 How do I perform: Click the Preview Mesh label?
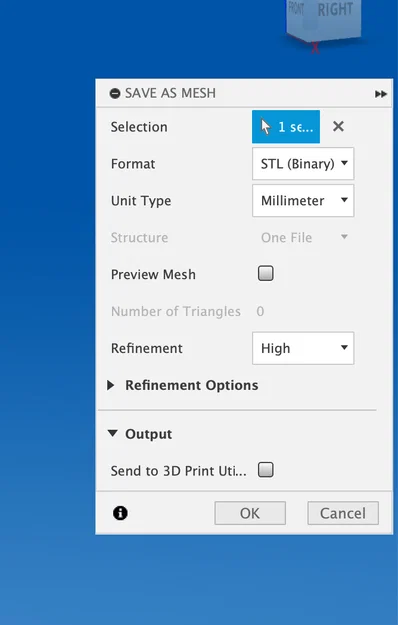point(153,274)
